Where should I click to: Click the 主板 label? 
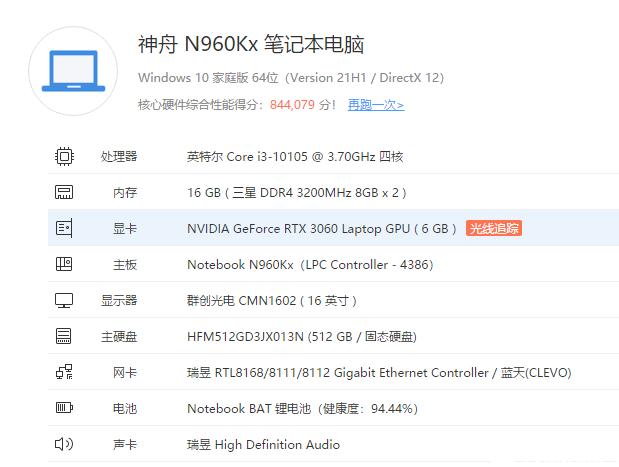[x=125, y=264]
